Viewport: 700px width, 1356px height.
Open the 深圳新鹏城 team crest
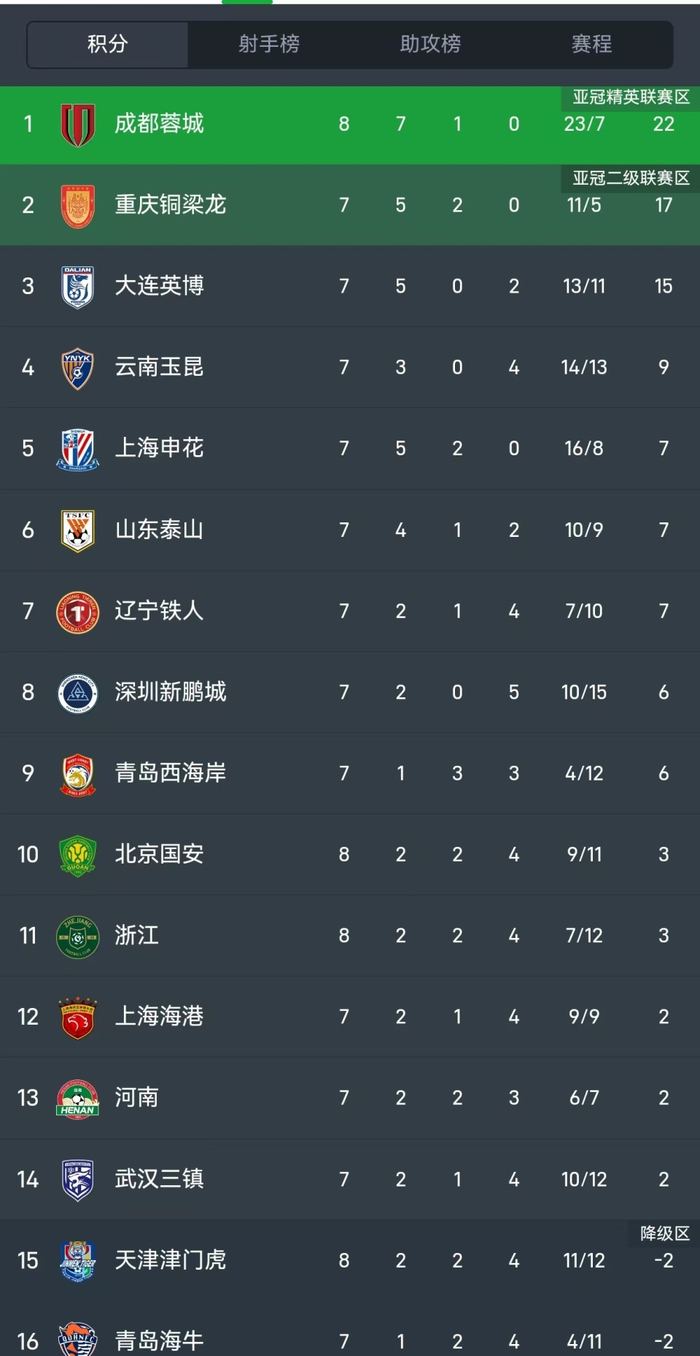pos(78,692)
